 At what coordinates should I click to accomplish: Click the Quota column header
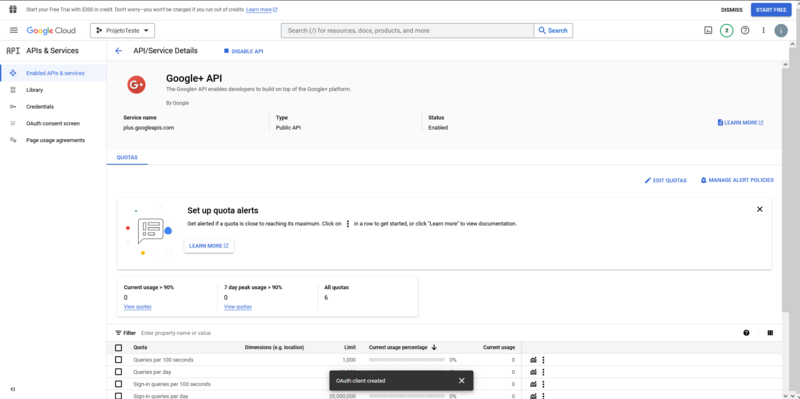pyautogui.click(x=140, y=347)
